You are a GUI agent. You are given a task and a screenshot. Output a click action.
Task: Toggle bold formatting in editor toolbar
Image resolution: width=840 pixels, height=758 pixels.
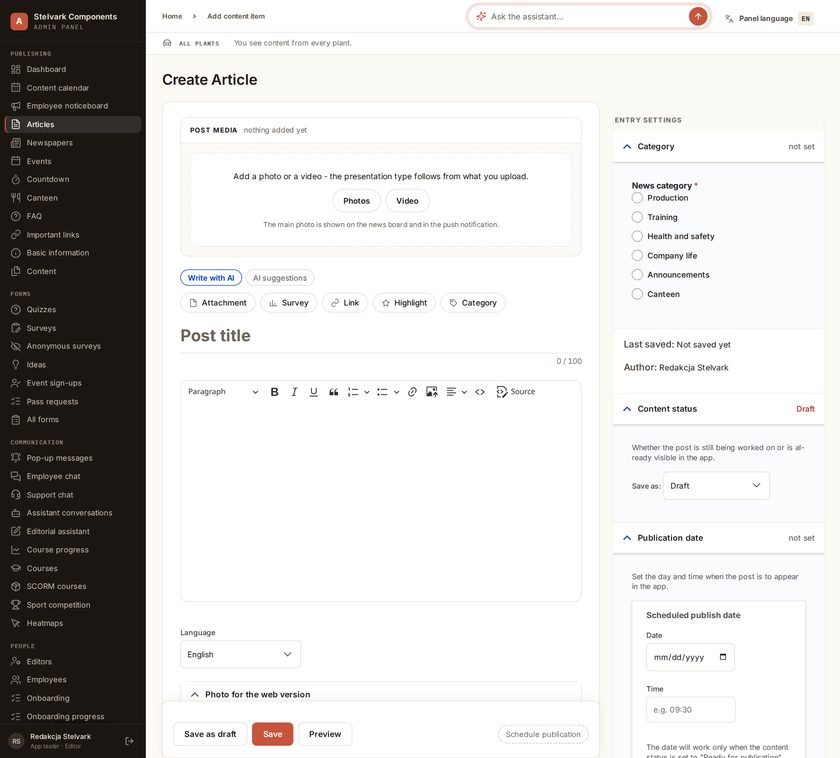[x=274, y=392]
